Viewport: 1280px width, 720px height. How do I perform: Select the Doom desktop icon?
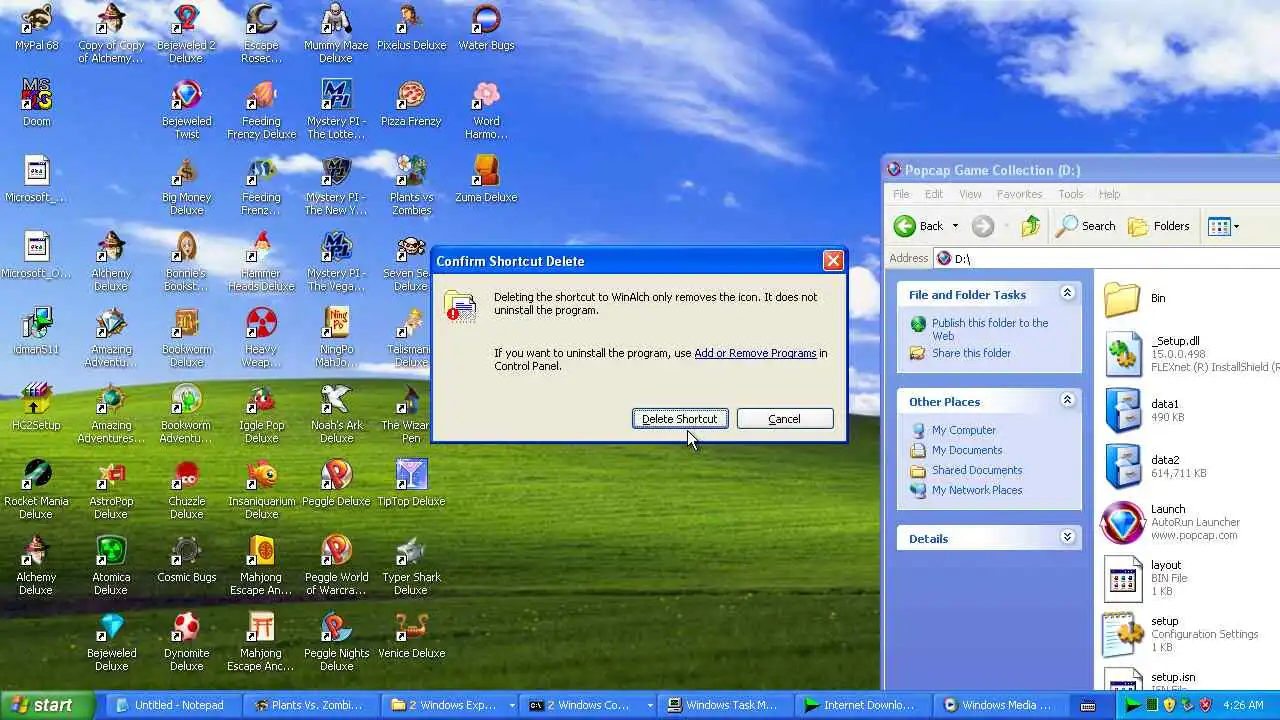(x=36, y=104)
